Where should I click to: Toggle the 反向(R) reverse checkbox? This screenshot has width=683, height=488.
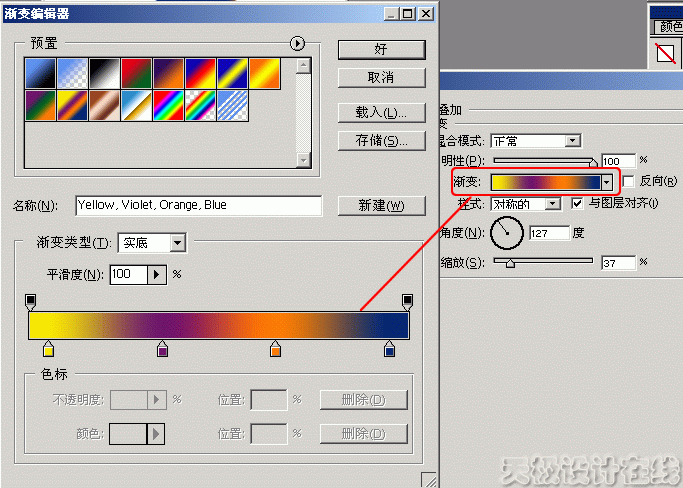[x=628, y=181]
